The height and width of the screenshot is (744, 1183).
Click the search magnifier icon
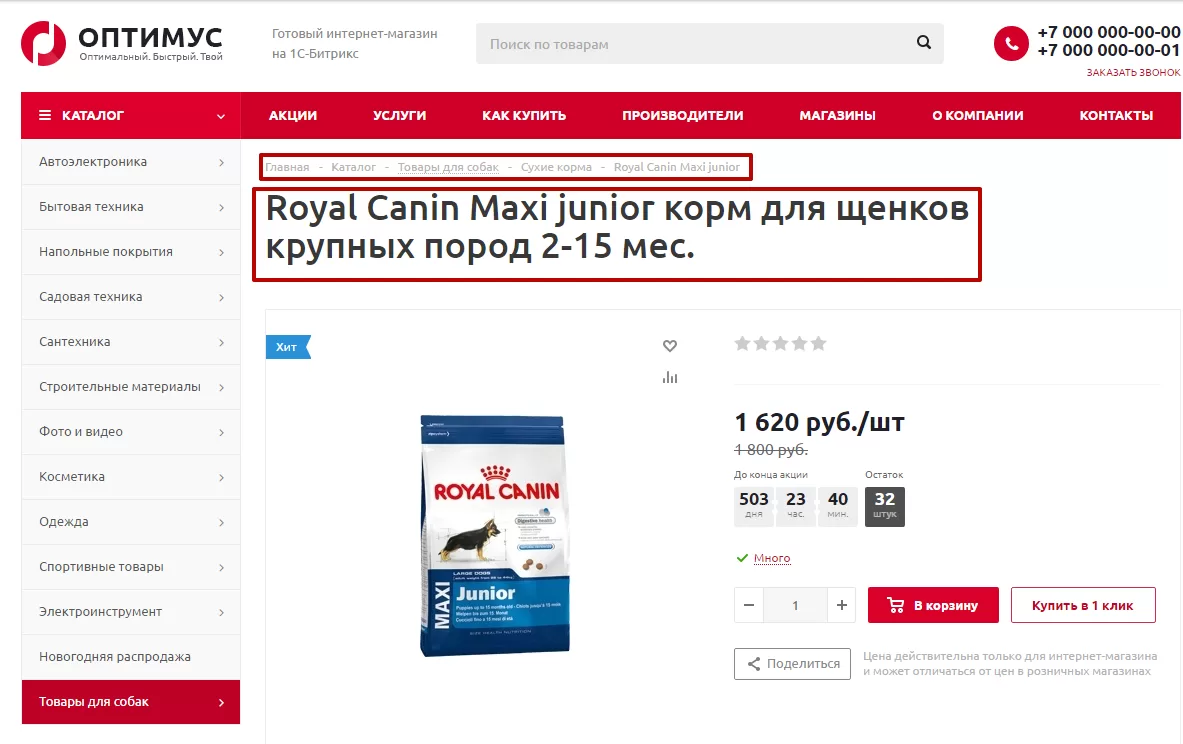(x=923, y=43)
